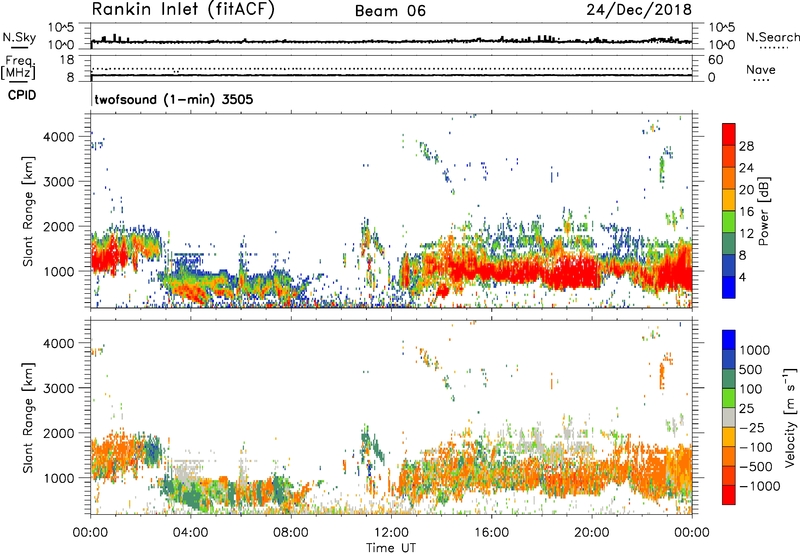
Task: Click the '16:00' time tick label
Action: pos(491,533)
